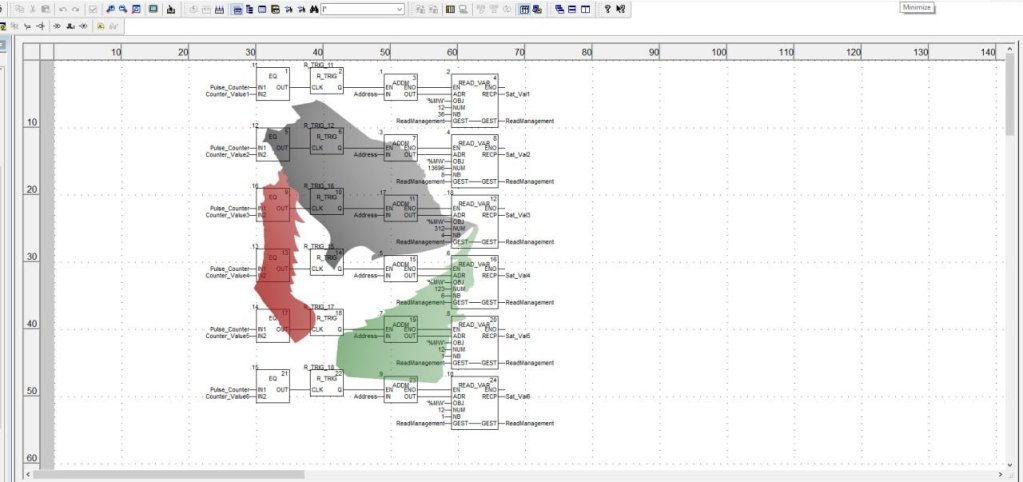Open the toolbar search combo box dropdown

[x=399, y=9]
